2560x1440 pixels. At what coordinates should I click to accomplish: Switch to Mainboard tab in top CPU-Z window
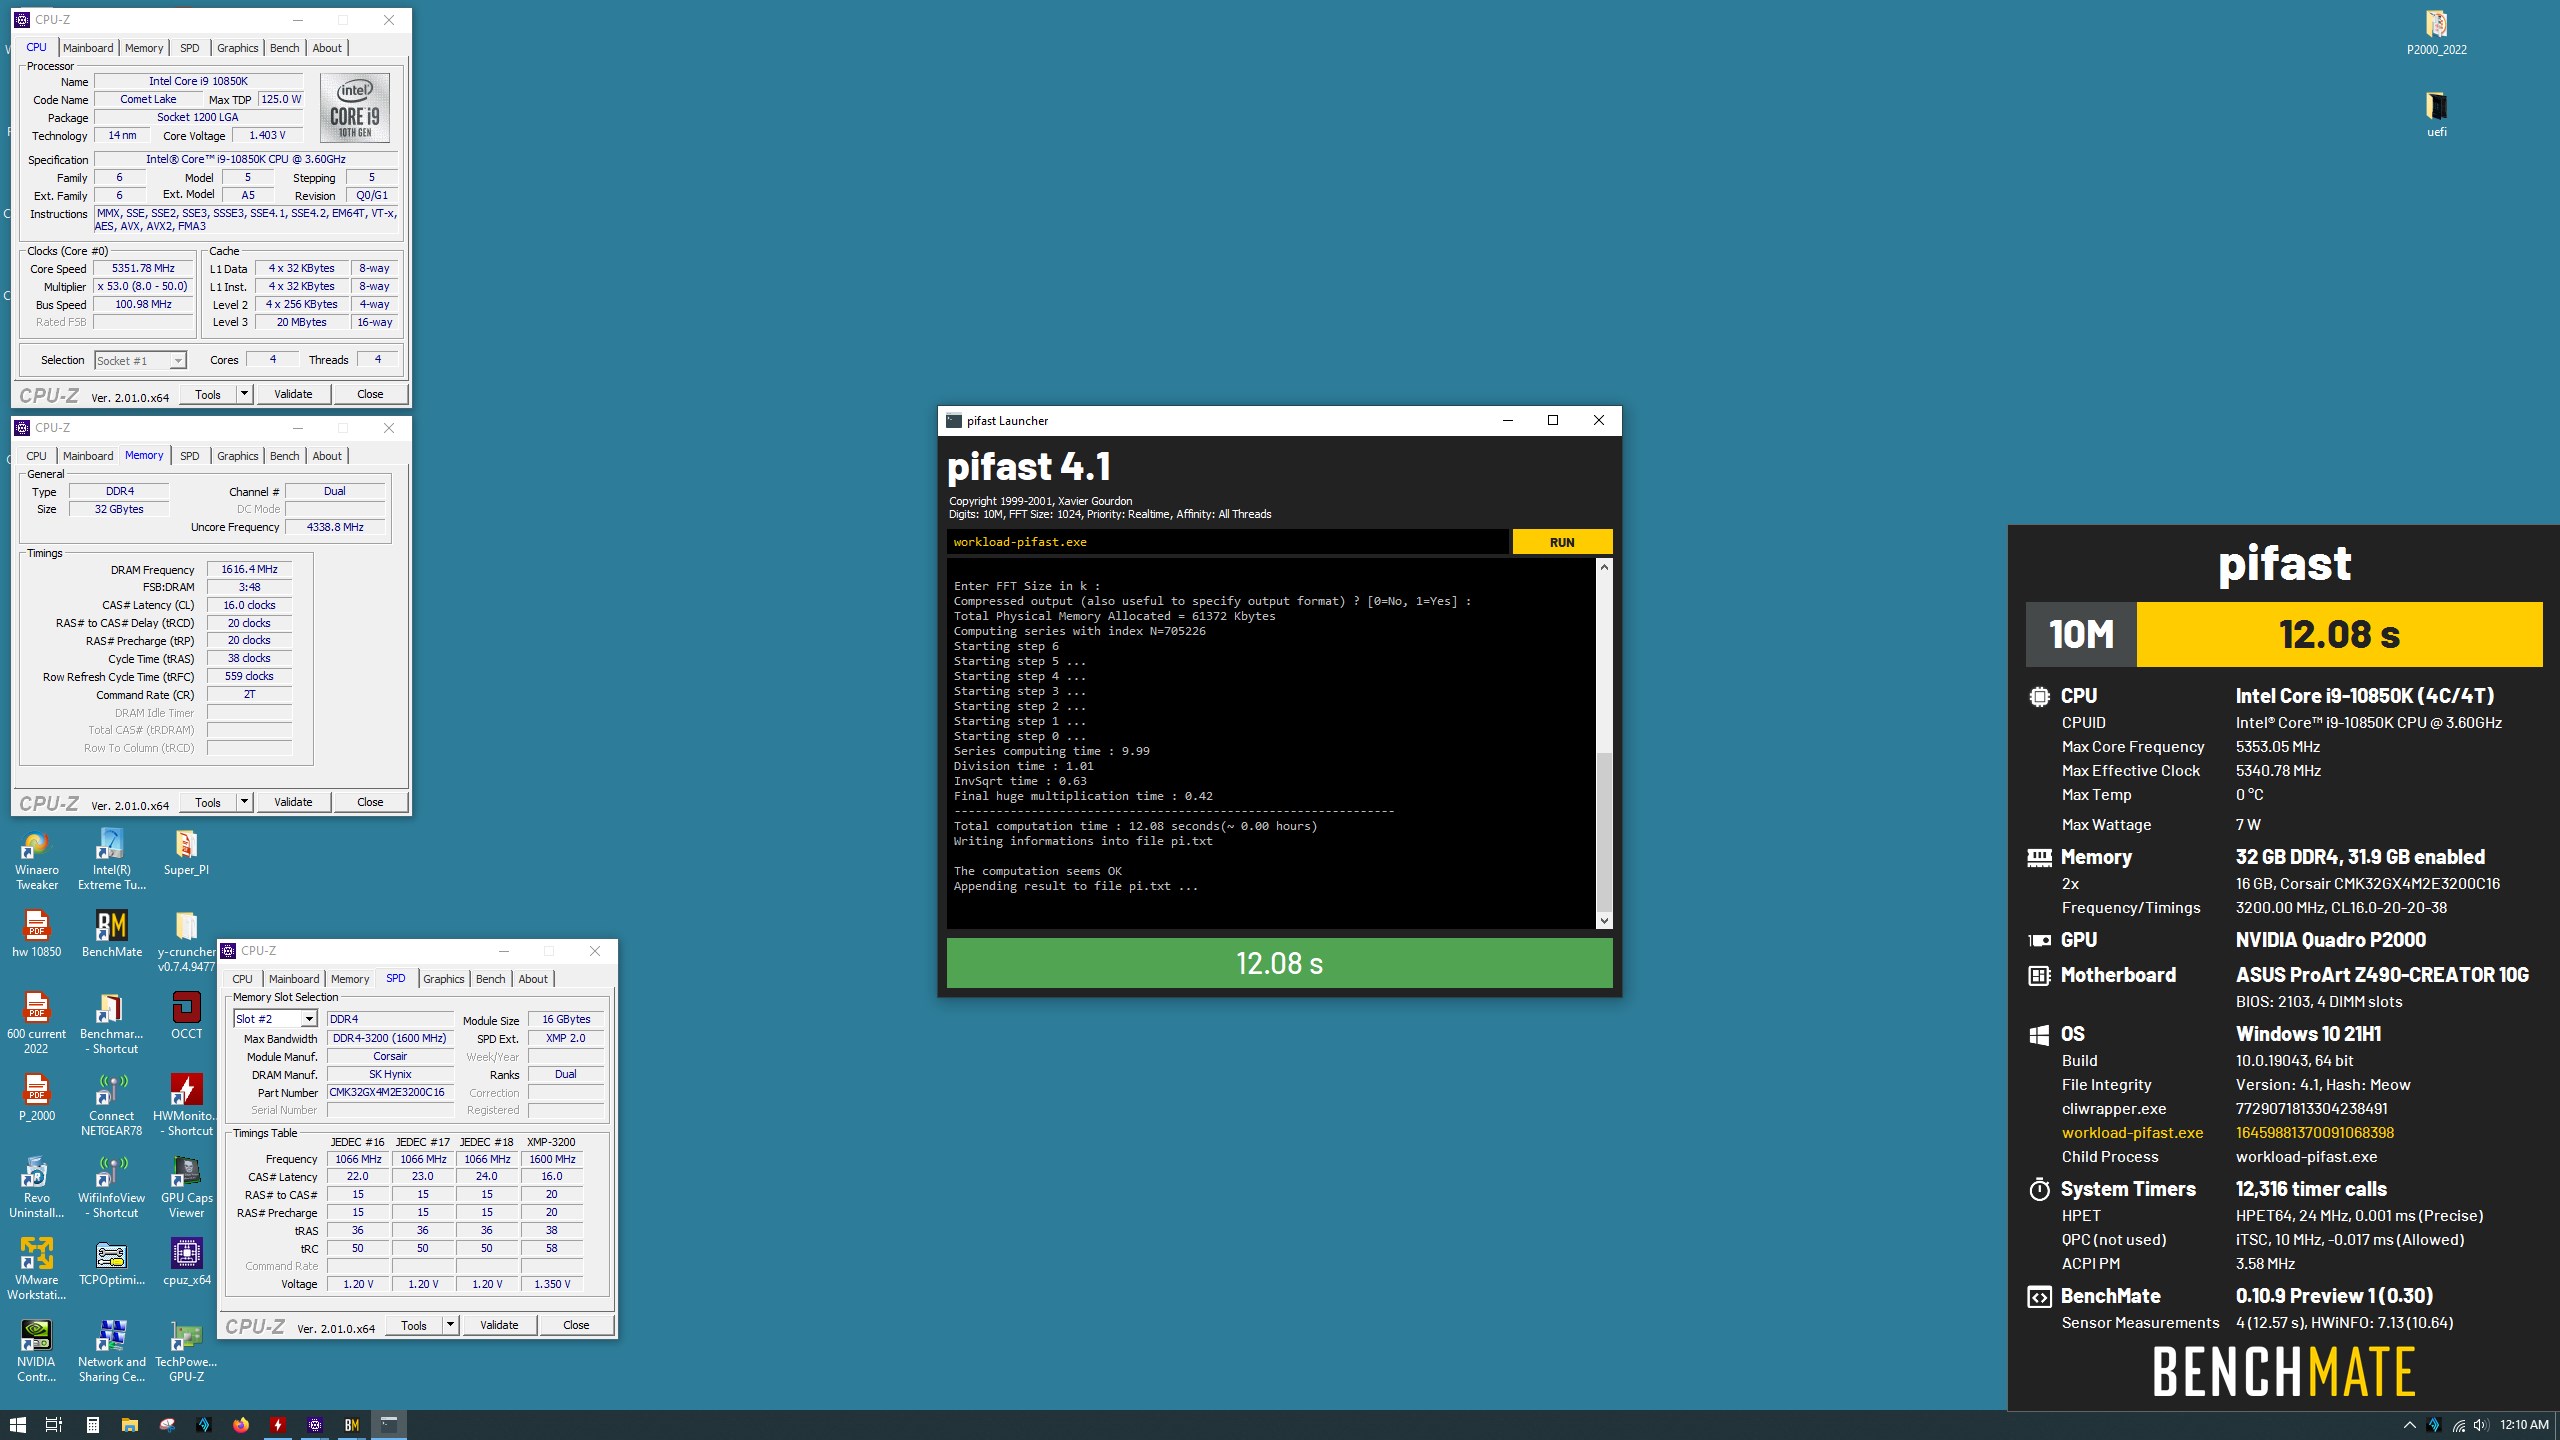(x=88, y=48)
